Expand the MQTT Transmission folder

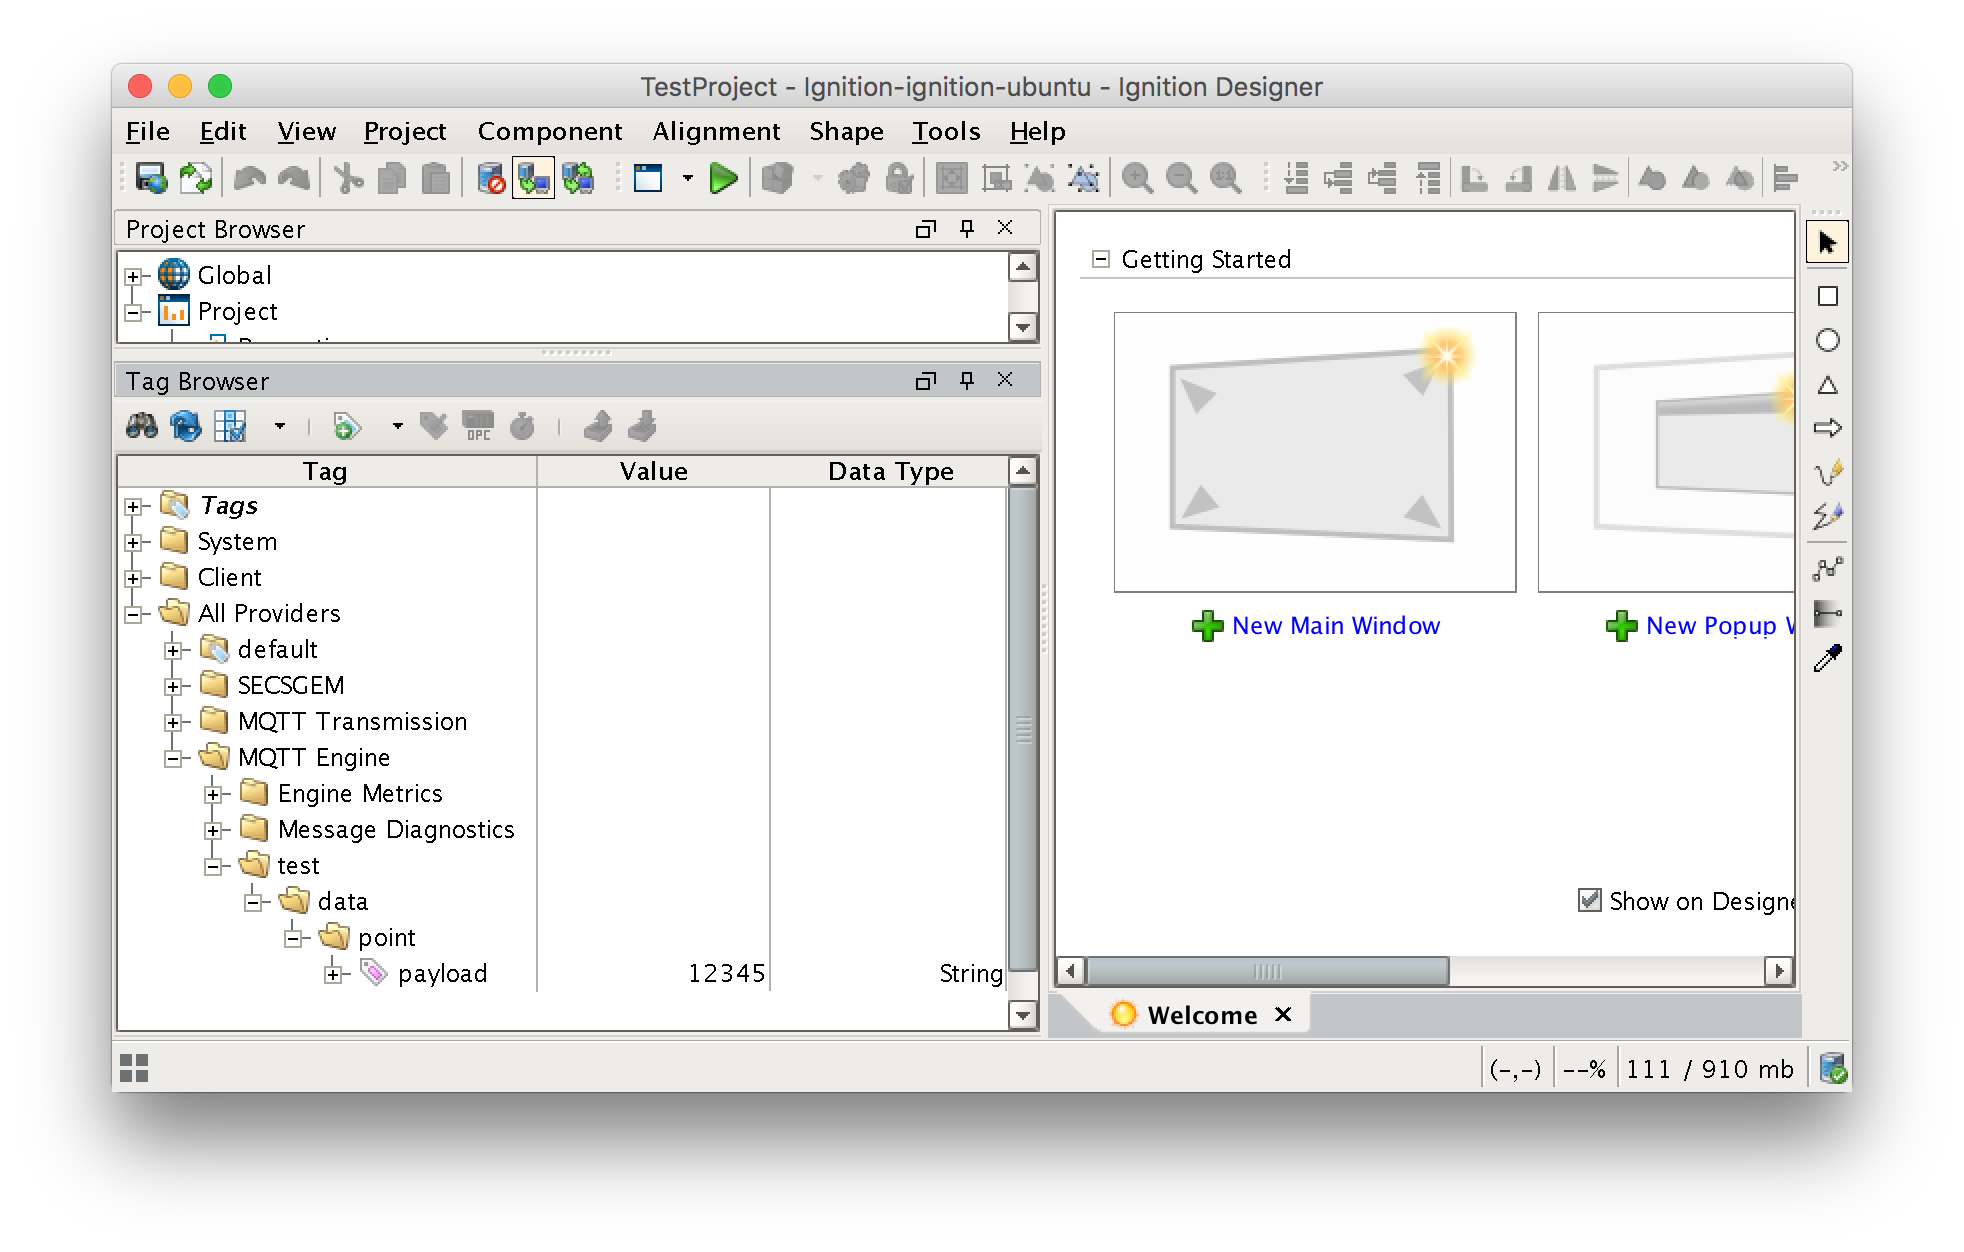pos(173,722)
